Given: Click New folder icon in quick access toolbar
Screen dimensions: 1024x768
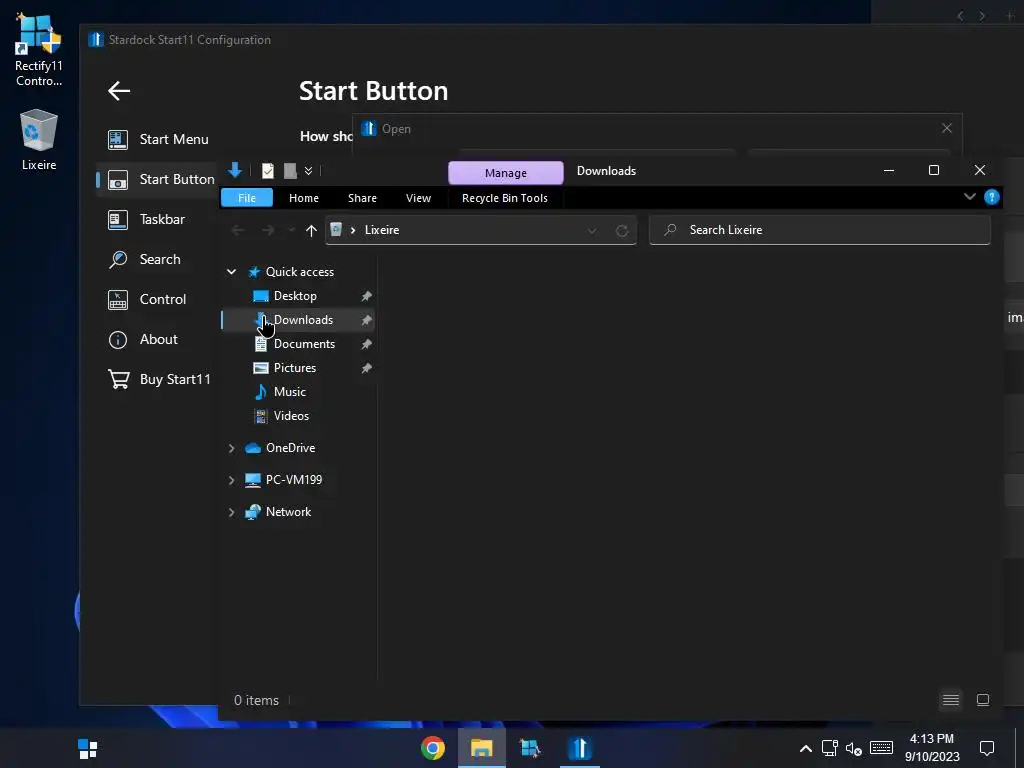Looking at the screenshot, I should pyautogui.click(x=290, y=171).
